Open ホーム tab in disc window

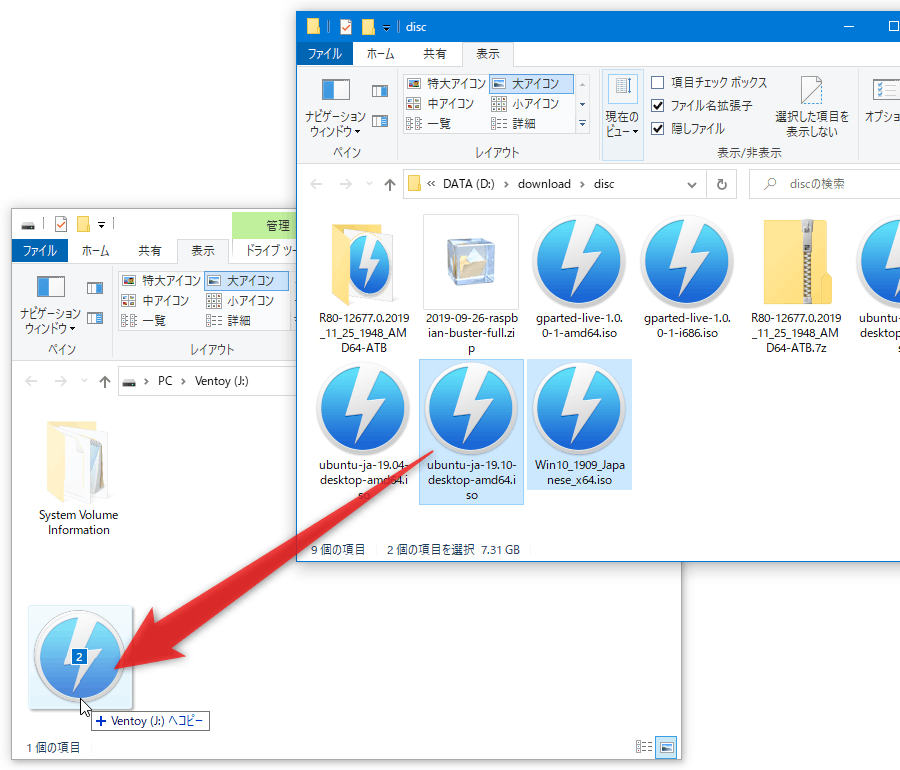[x=380, y=54]
